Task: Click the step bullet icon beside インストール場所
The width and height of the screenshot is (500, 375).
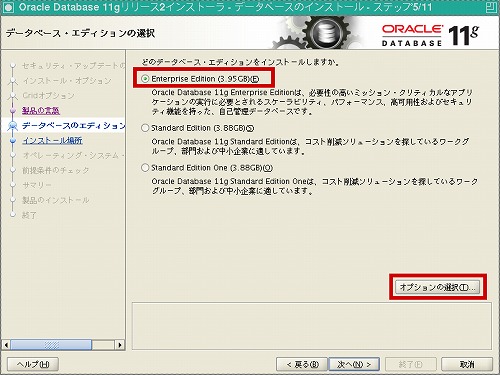Action: 13,141
